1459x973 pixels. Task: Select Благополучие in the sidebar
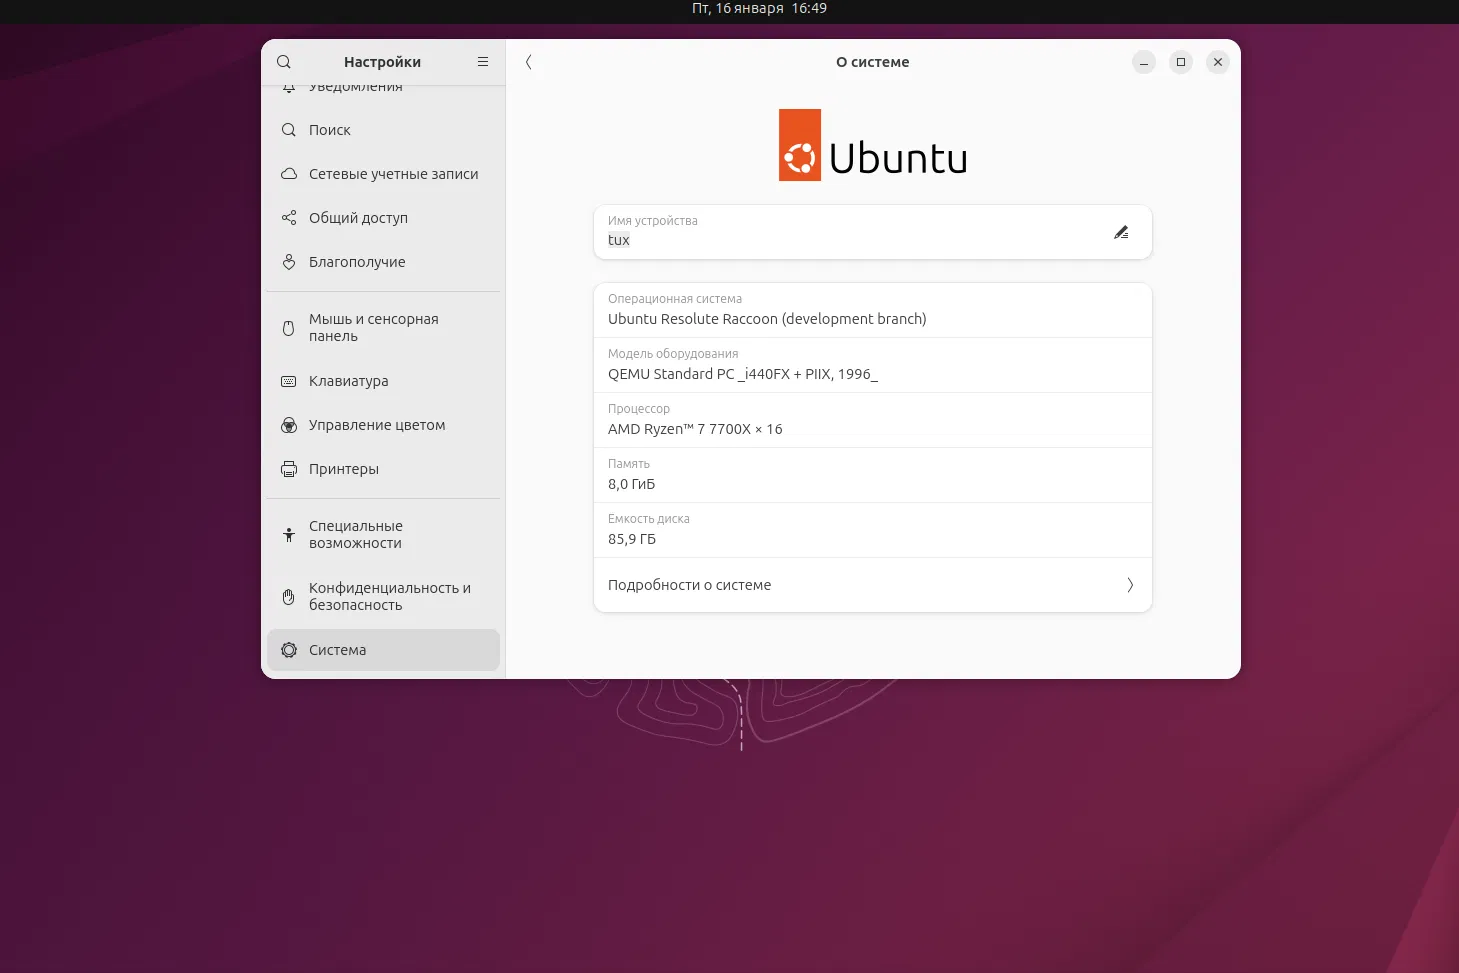pyautogui.click(x=357, y=261)
